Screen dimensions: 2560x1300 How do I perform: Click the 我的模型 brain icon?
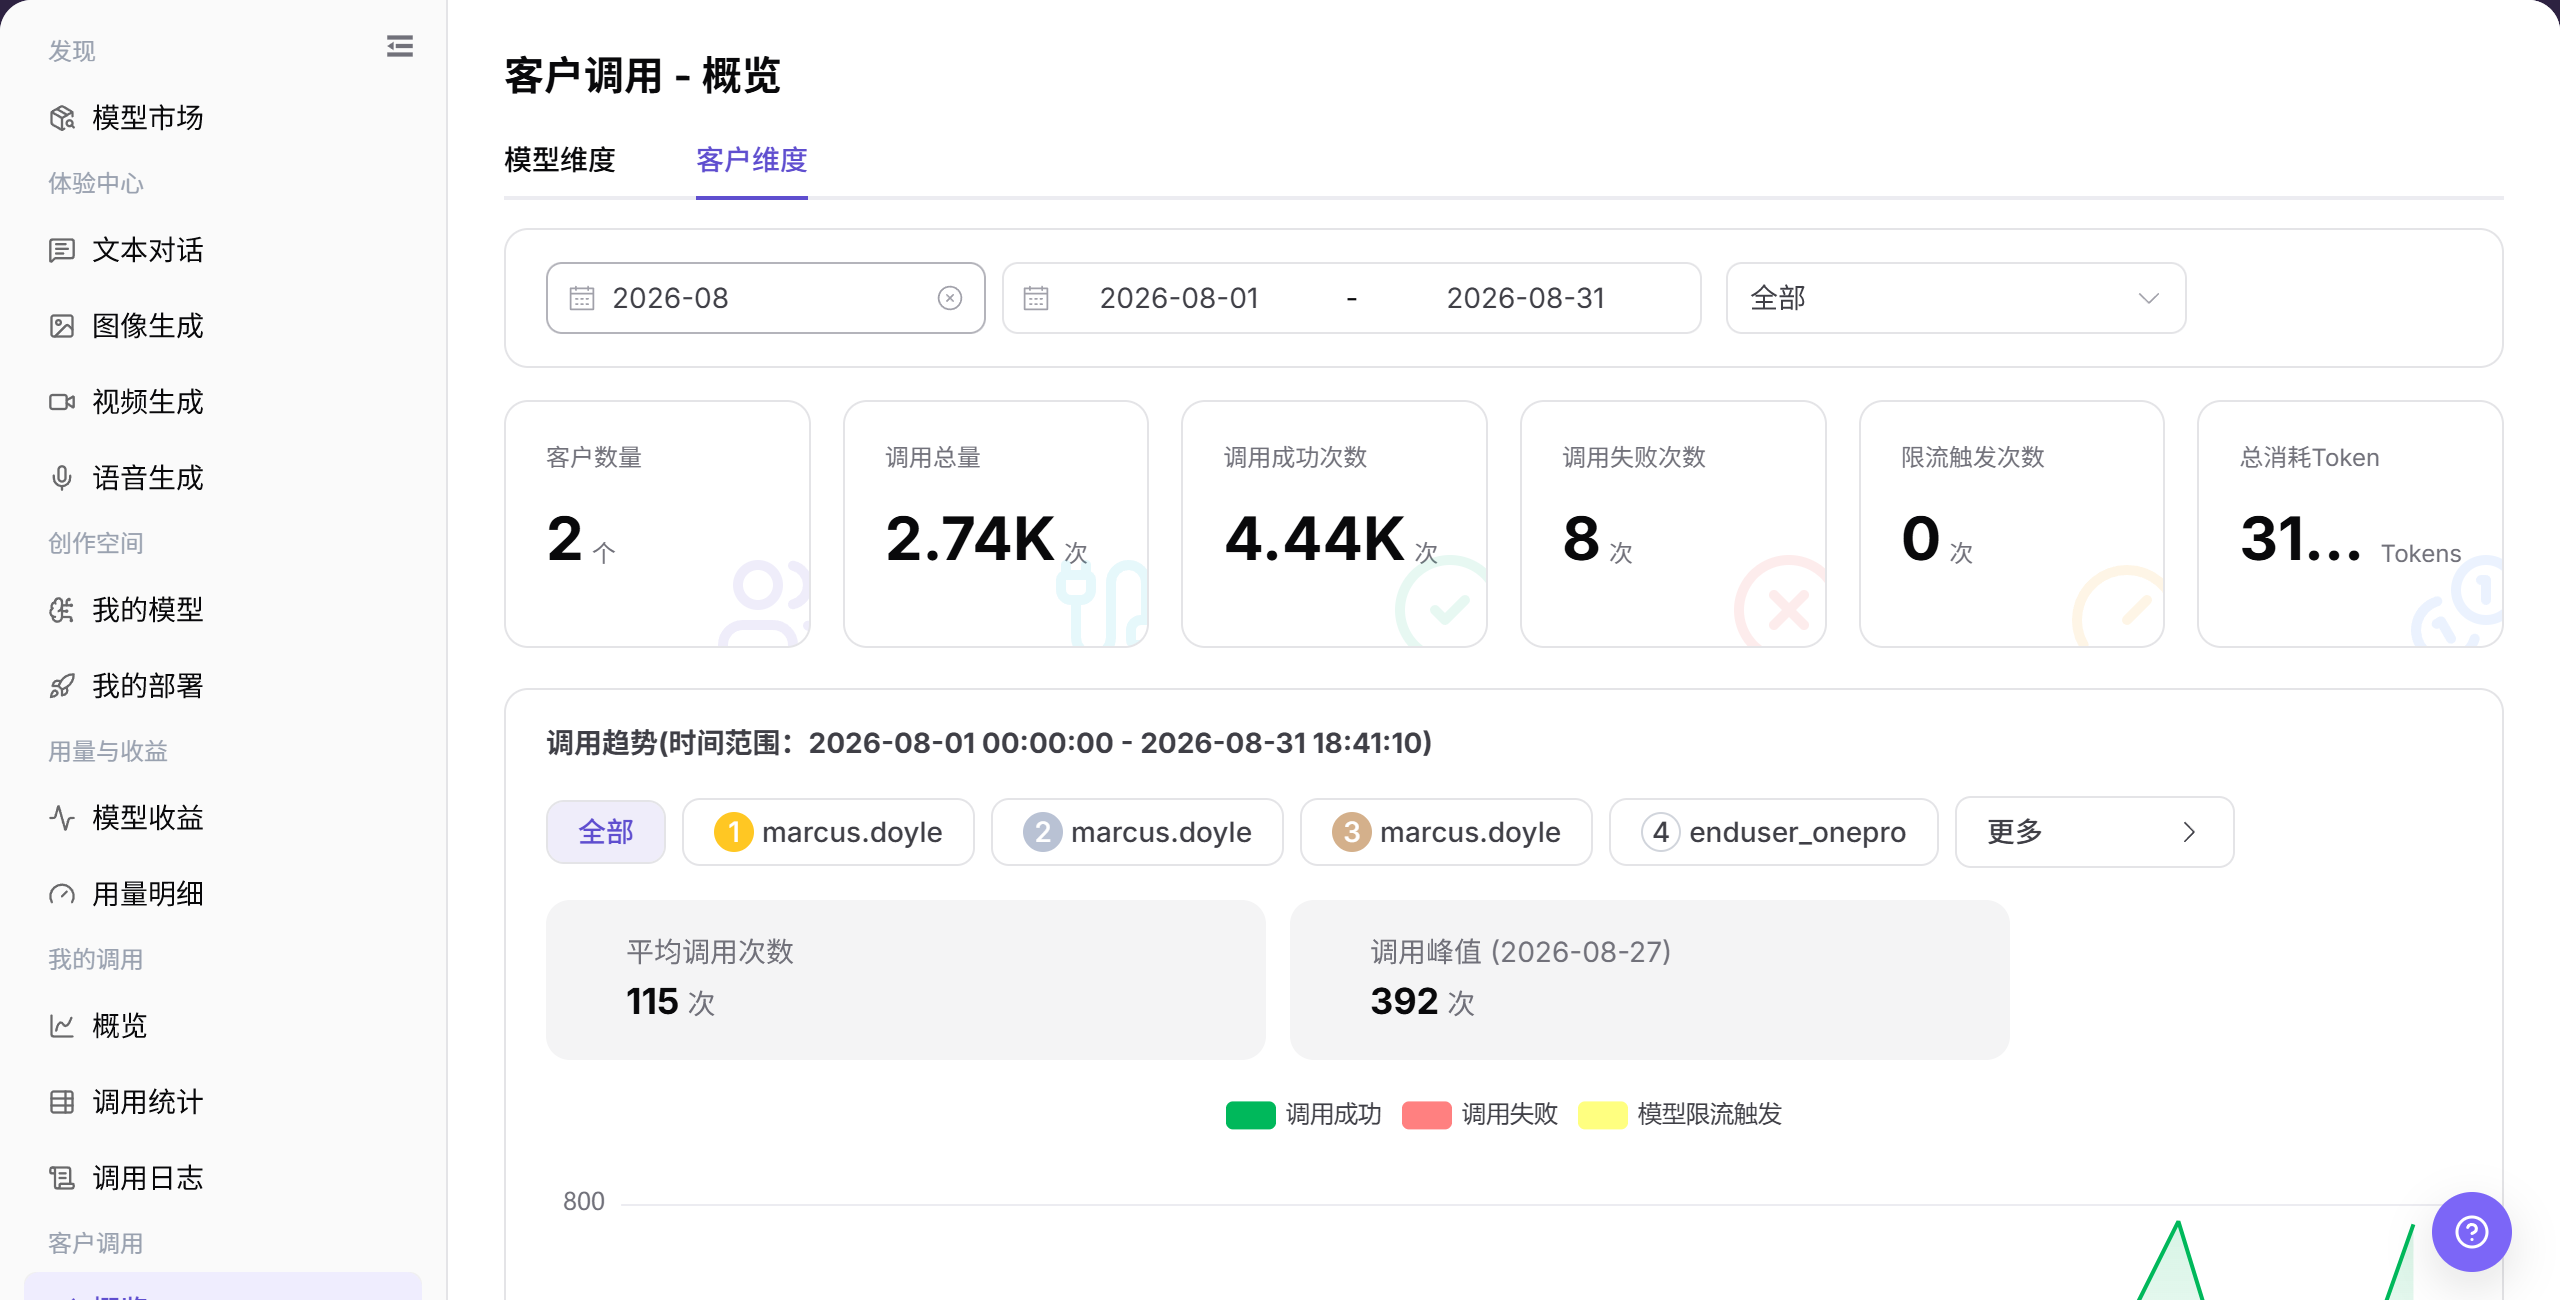pos(62,610)
